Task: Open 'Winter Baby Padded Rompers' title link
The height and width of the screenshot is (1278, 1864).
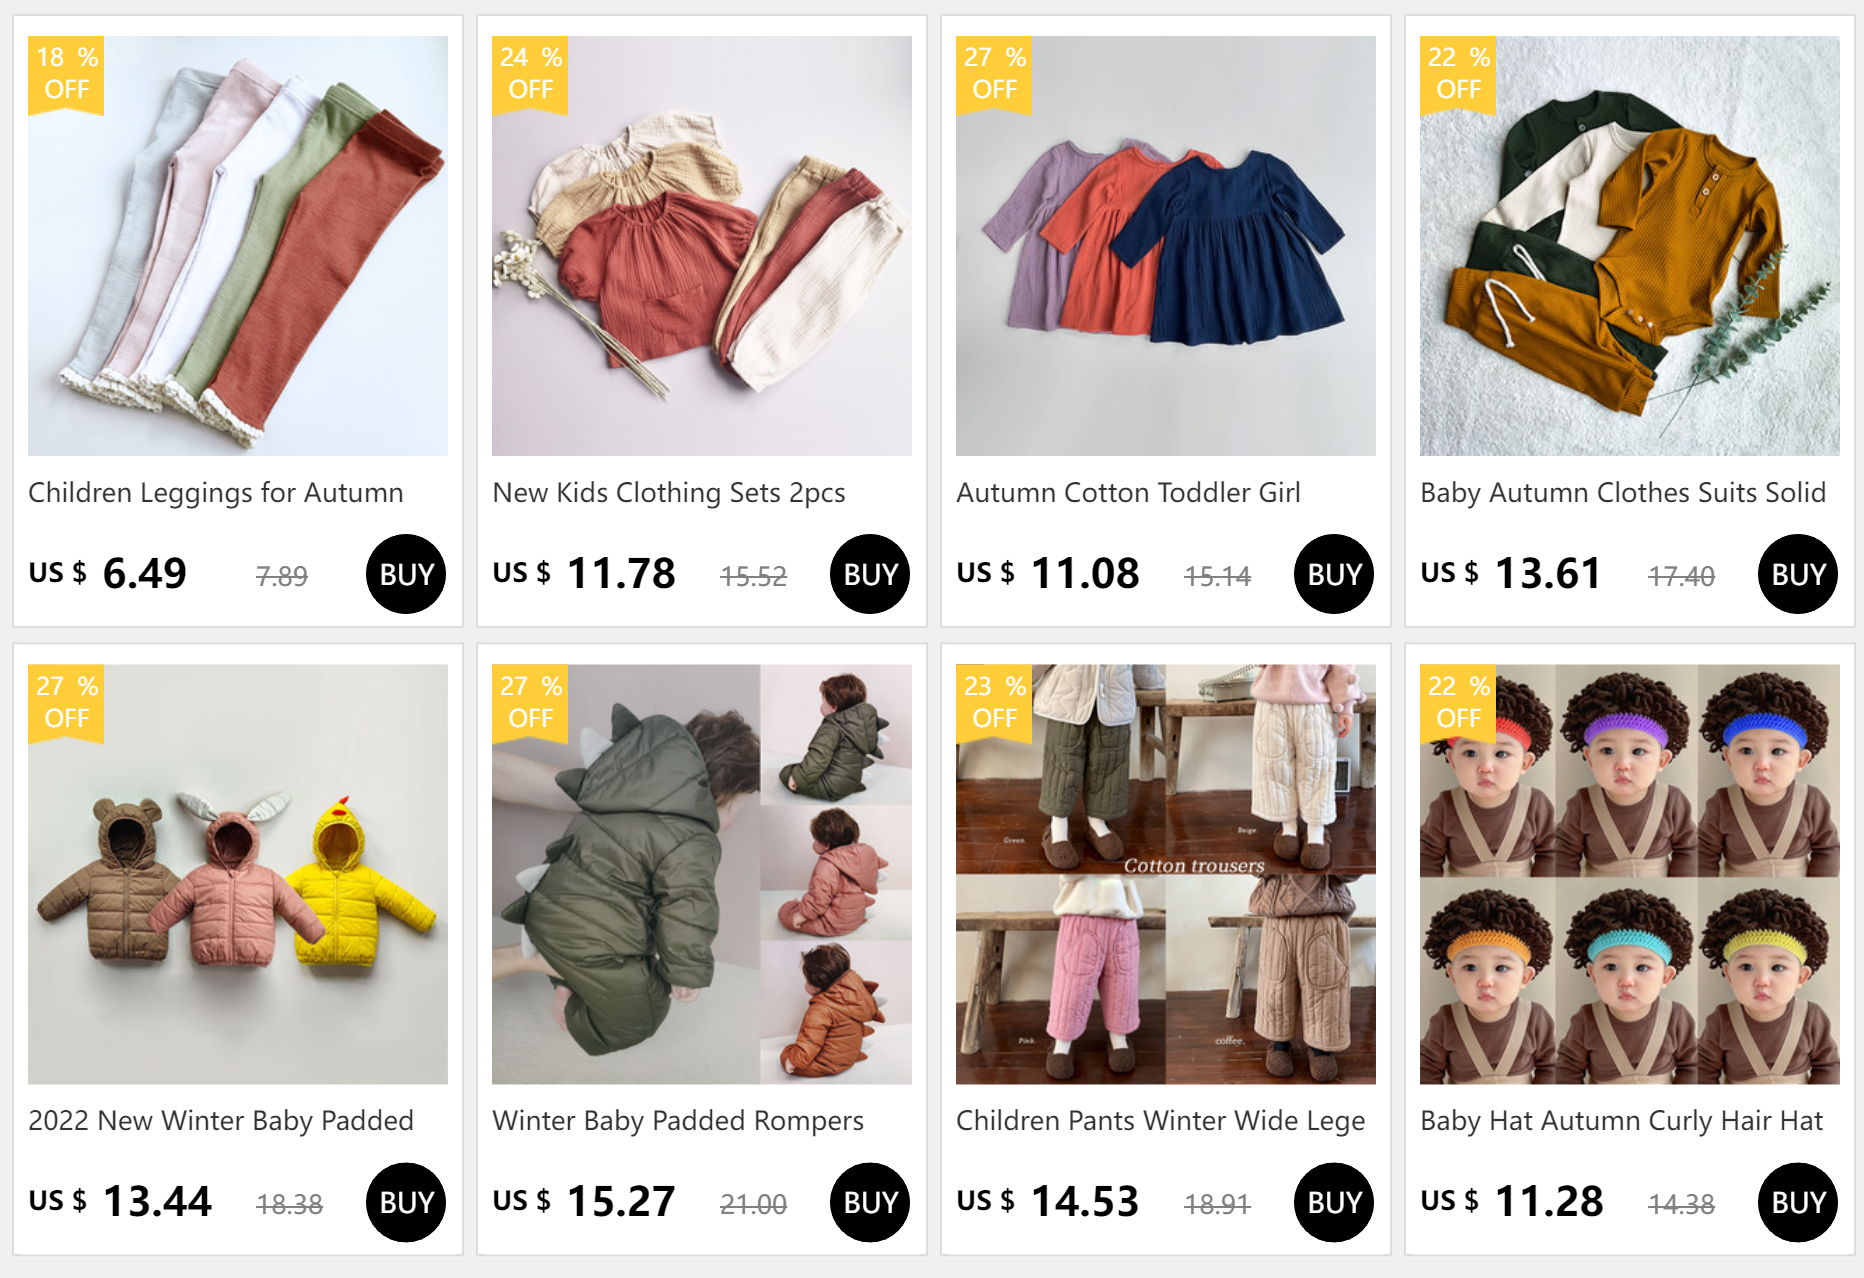Action: (678, 1121)
